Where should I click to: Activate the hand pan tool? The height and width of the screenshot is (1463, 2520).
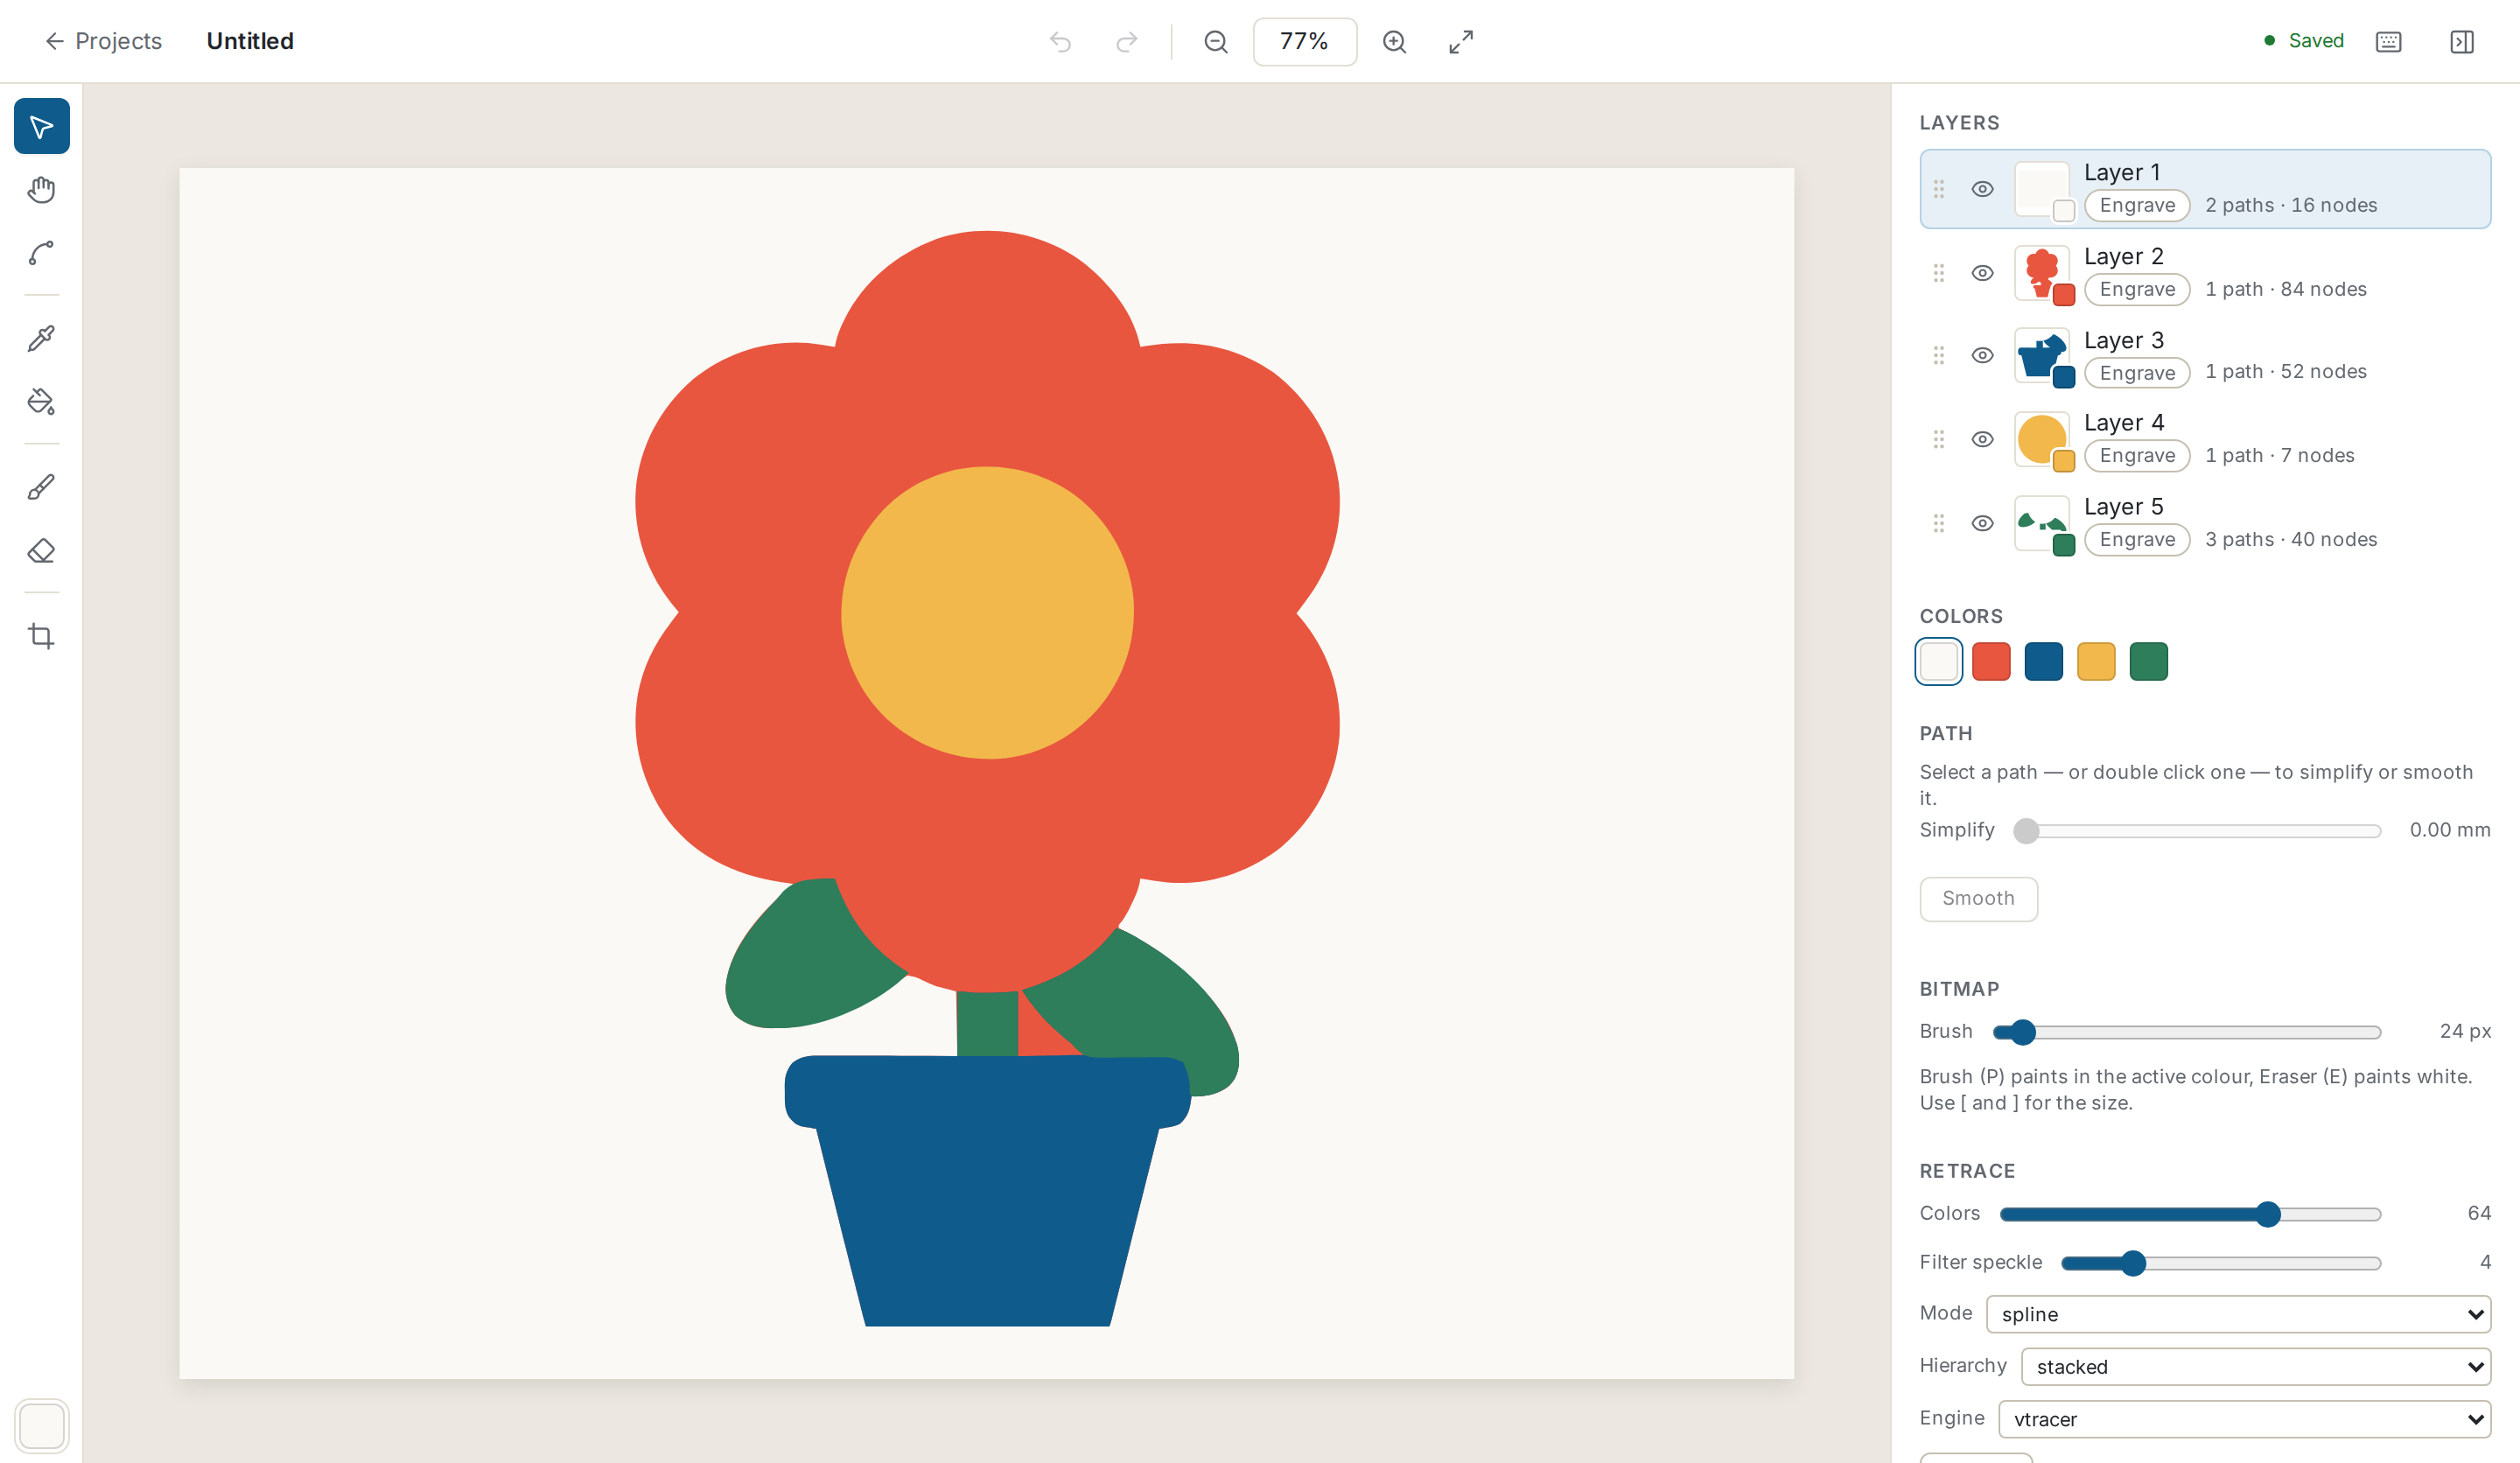pyautogui.click(x=41, y=190)
